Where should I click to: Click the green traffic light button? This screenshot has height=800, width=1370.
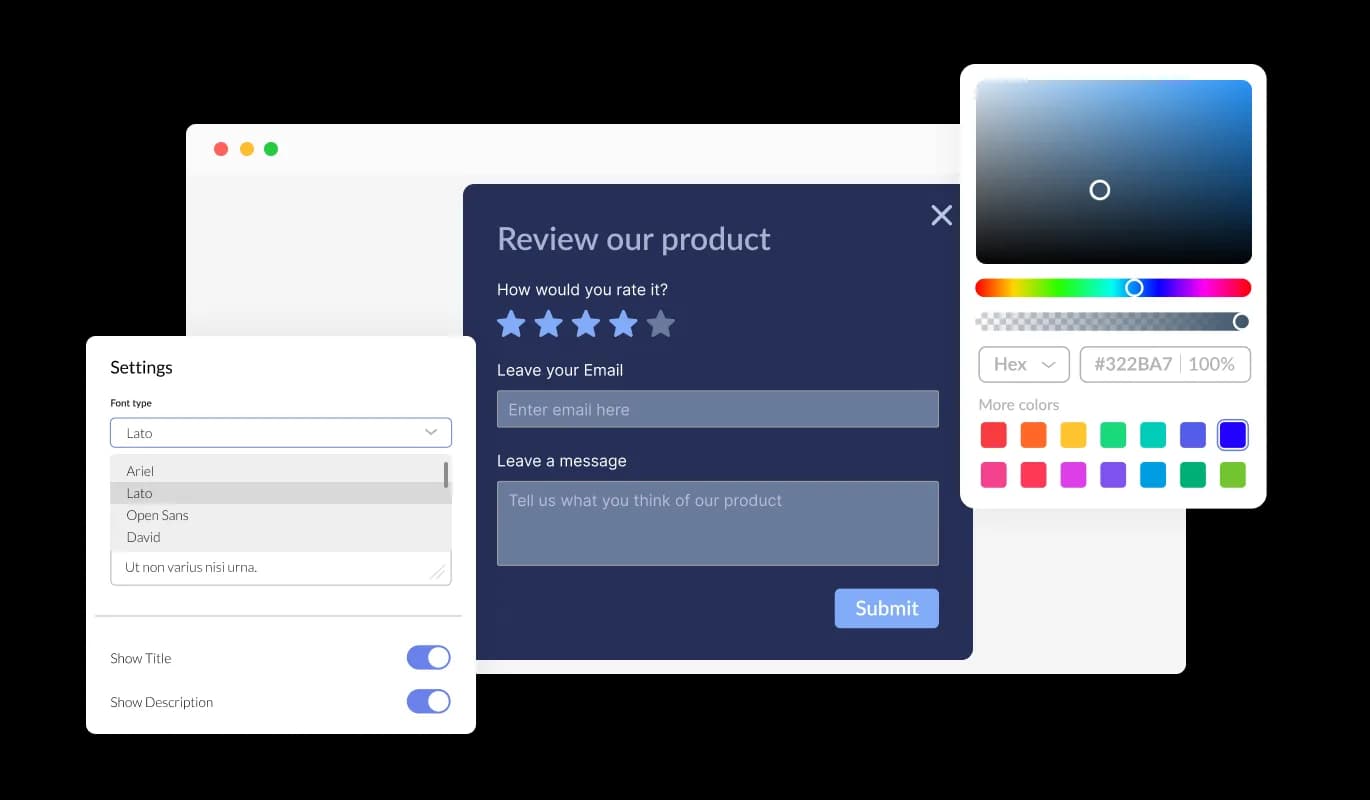(271, 148)
